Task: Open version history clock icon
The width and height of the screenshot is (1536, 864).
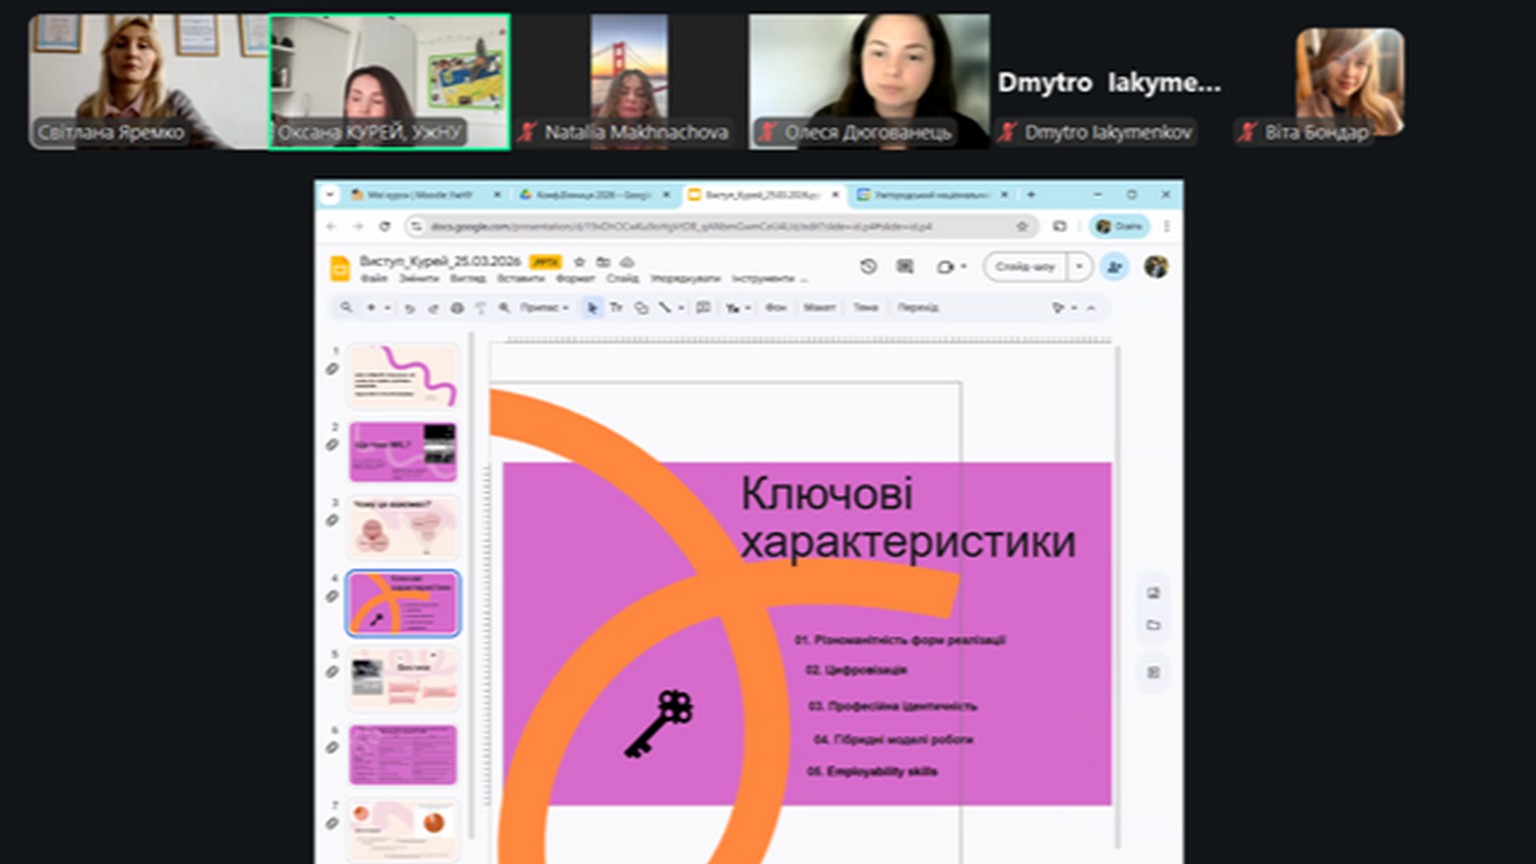Action: click(x=868, y=267)
